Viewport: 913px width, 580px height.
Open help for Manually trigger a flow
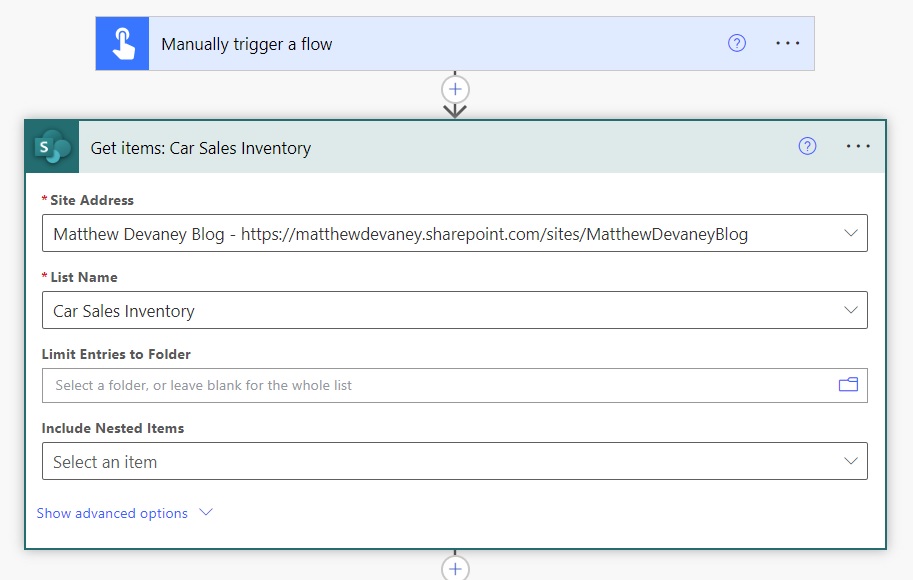pyautogui.click(x=737, y=43)
